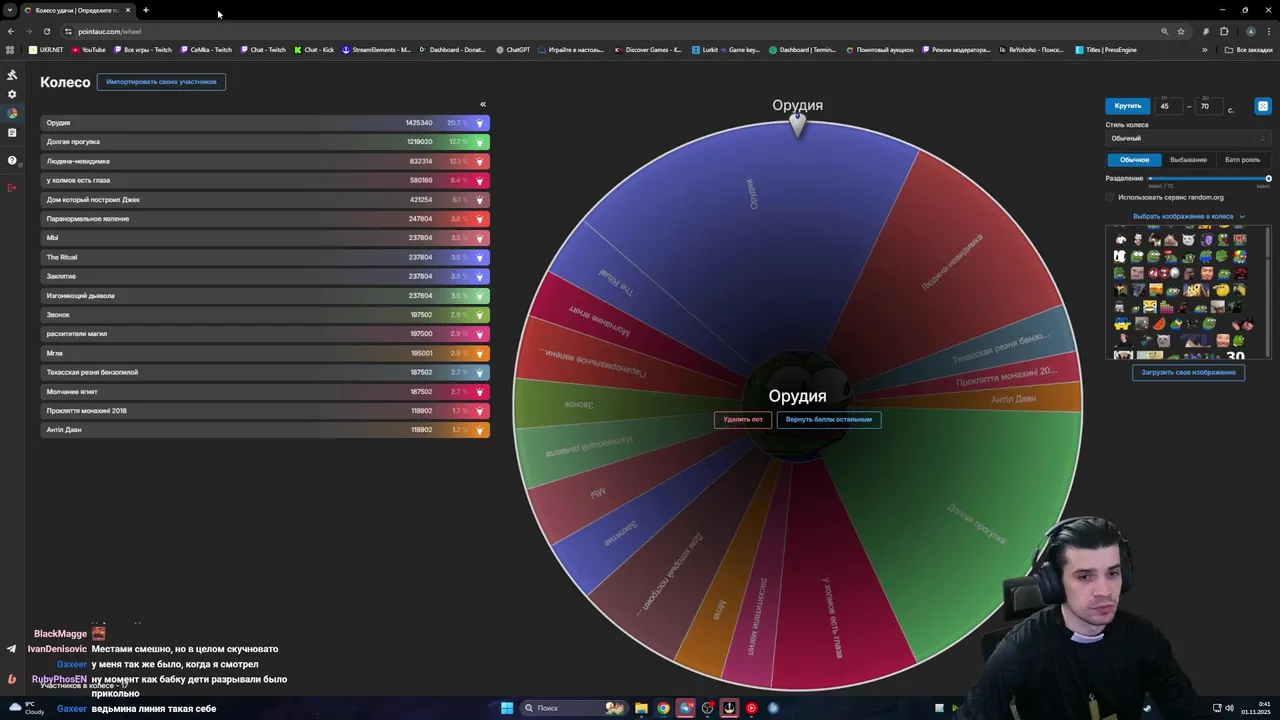This screenshot has width=1280, height=720.
Task: Click the Windows taskbar search box Поиск
Action: click(573, 708)
